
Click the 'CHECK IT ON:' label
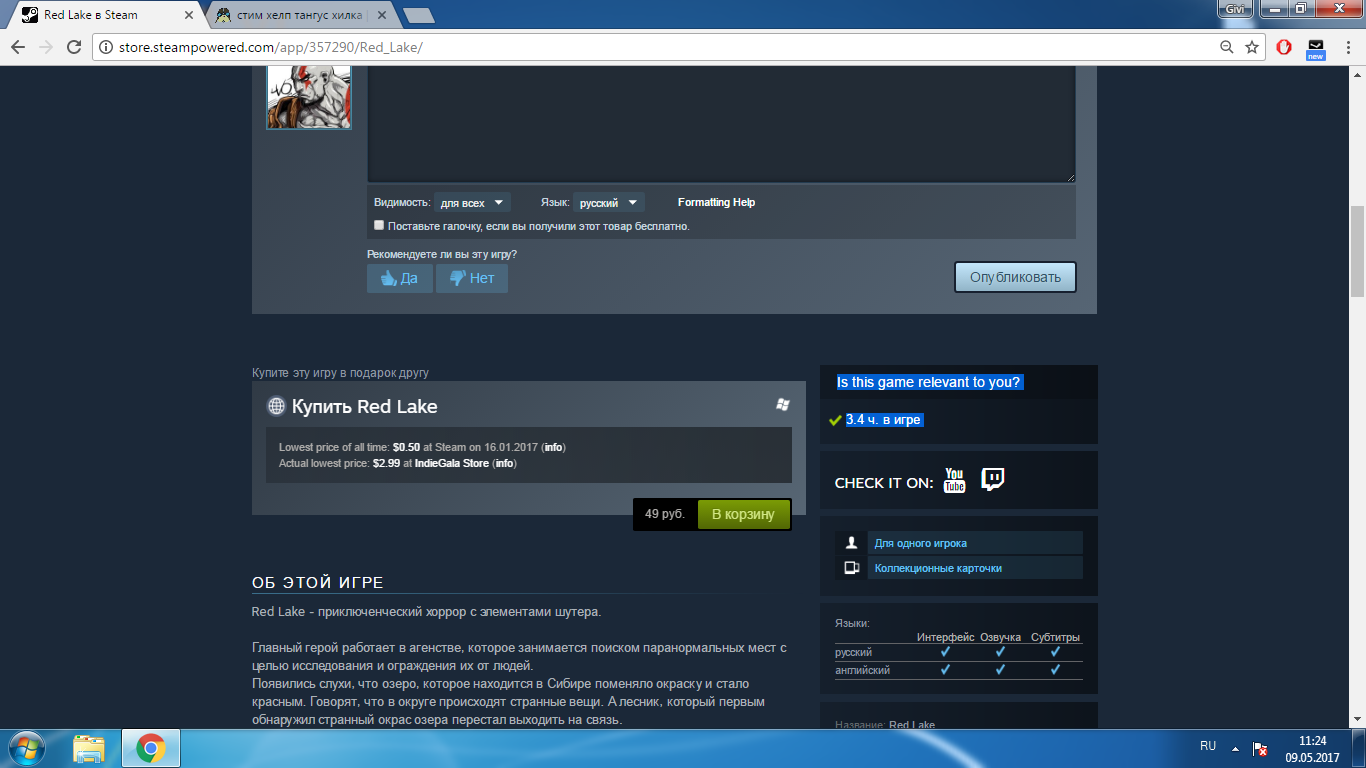pos(884,483)
